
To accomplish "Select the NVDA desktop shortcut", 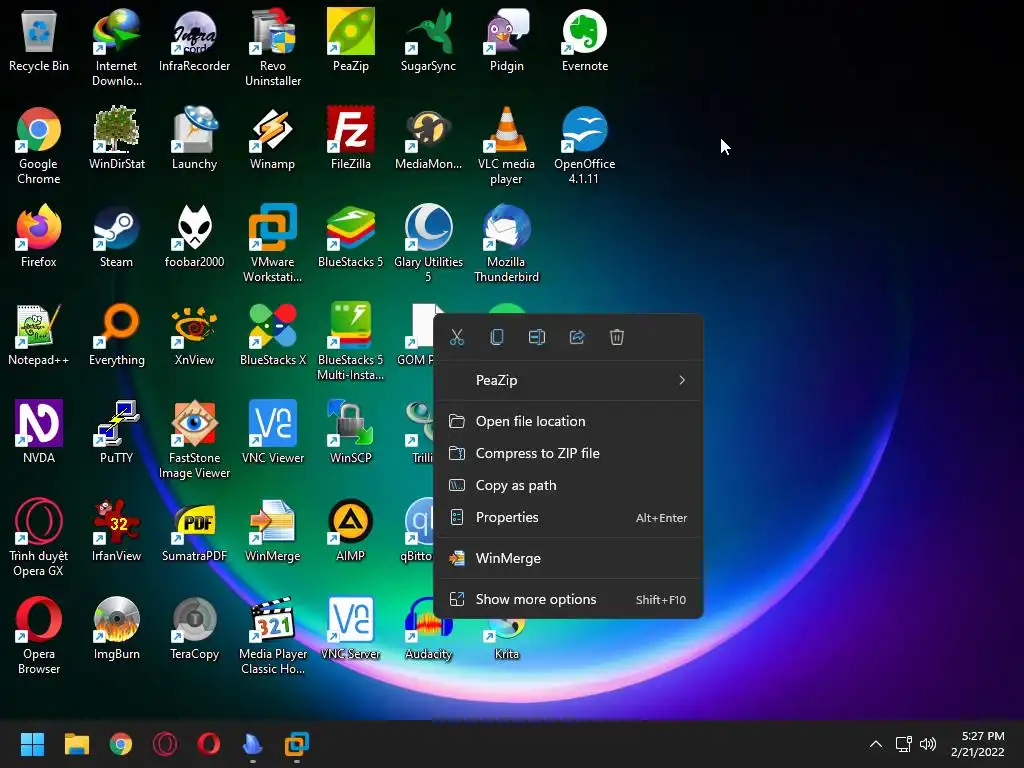I will click(39, 432).
